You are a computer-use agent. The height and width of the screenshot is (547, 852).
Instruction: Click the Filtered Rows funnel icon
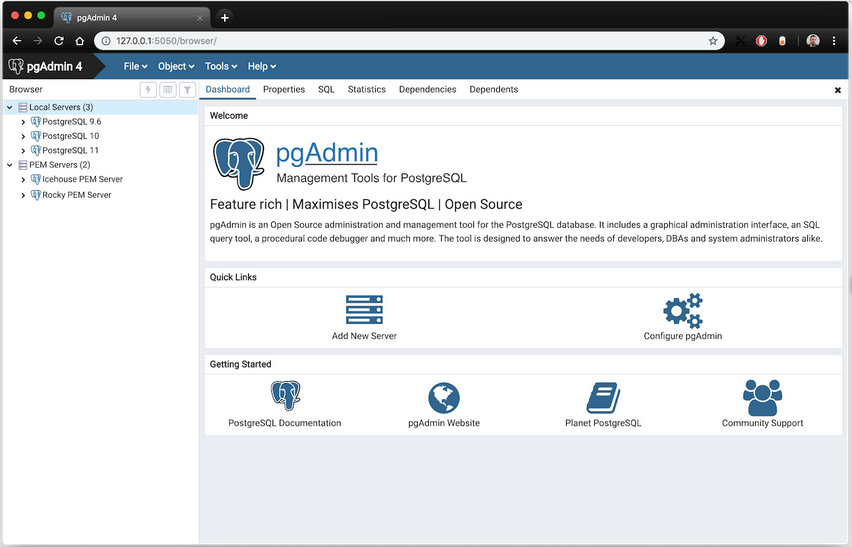coord(187,90)
